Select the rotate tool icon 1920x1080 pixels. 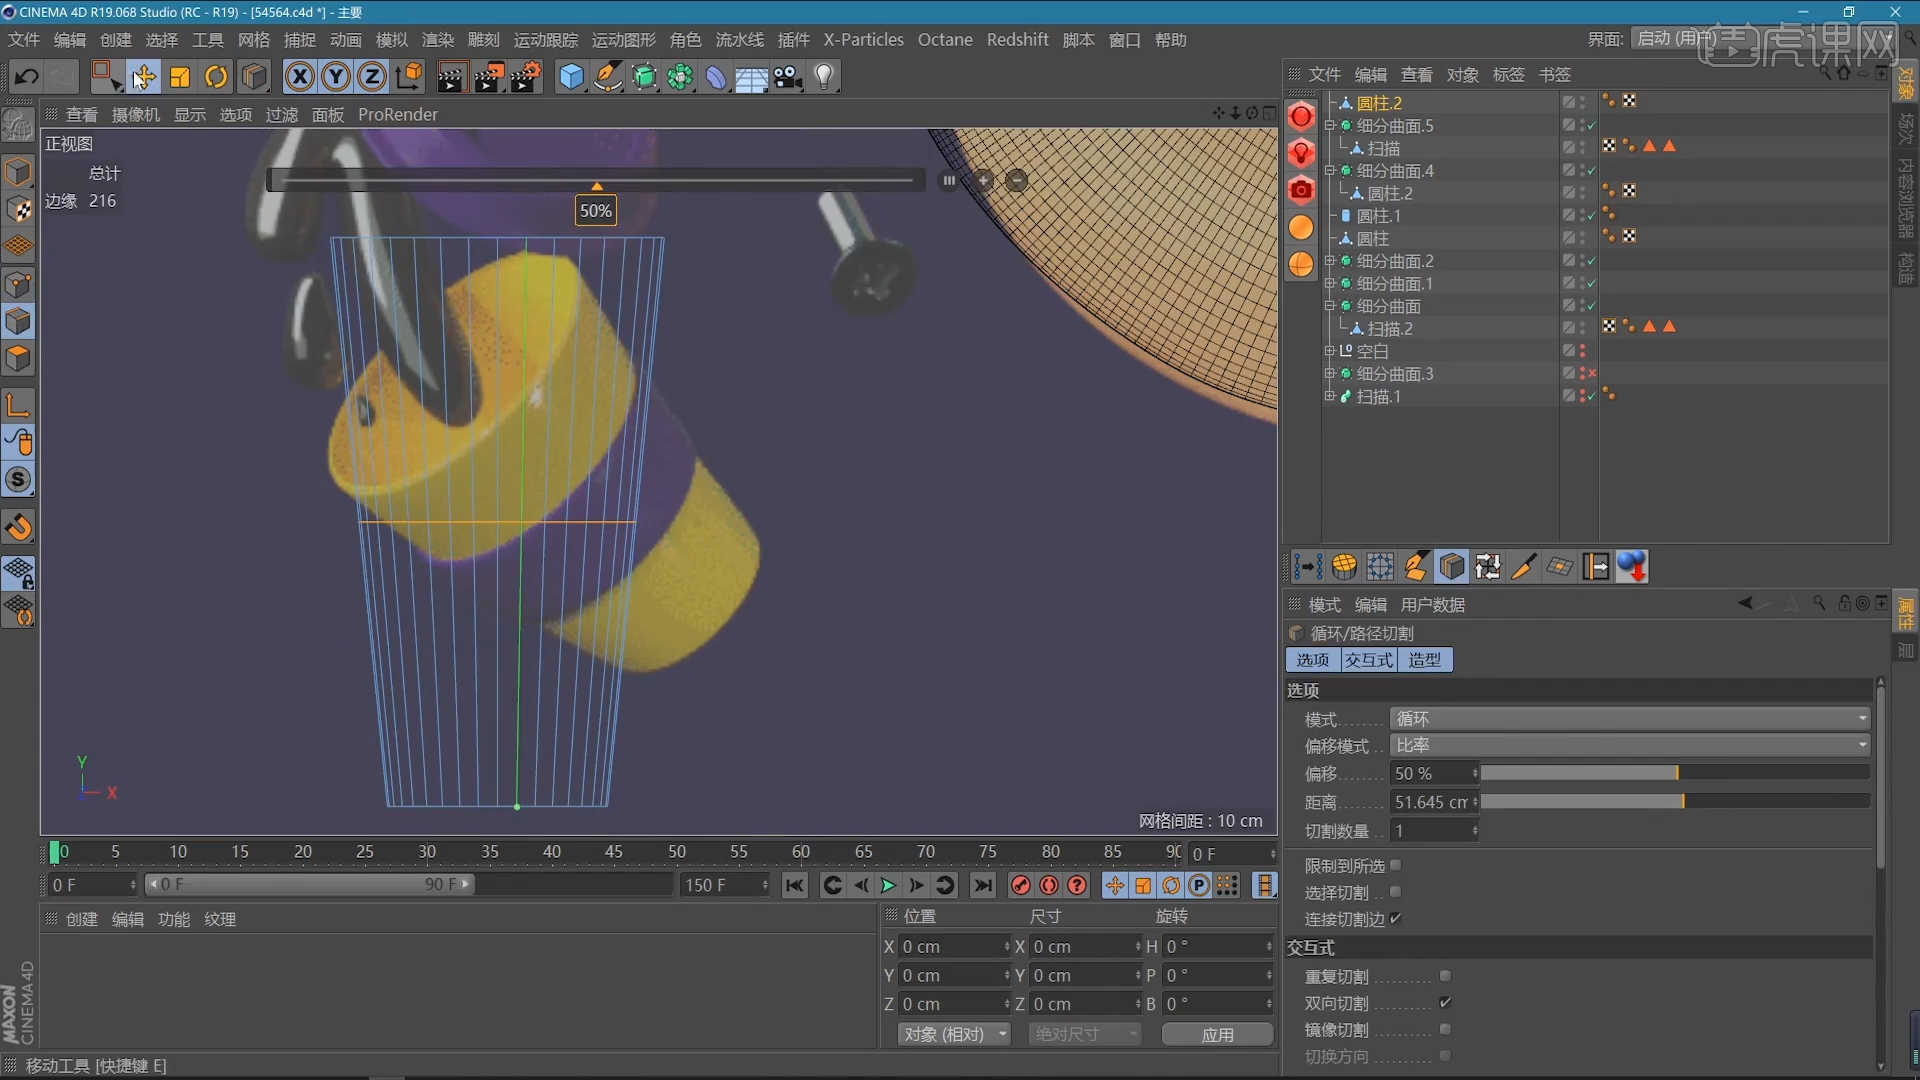click(216, 77)
